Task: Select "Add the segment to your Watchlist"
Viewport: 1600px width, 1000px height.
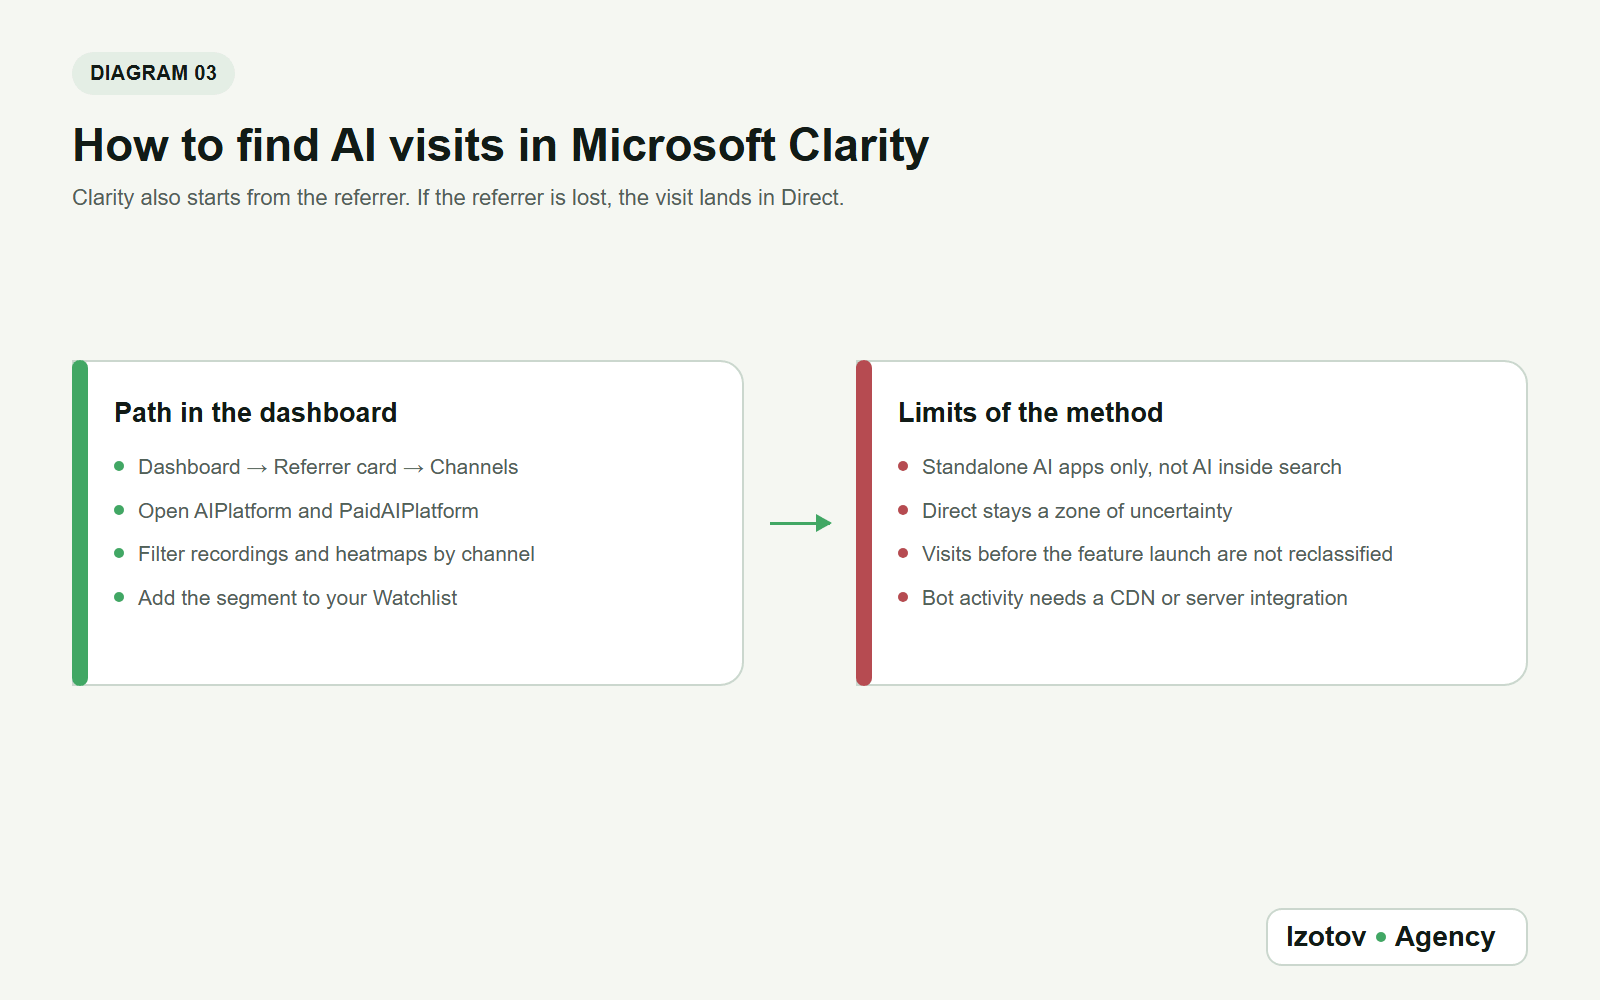Action: pos(297,598)
